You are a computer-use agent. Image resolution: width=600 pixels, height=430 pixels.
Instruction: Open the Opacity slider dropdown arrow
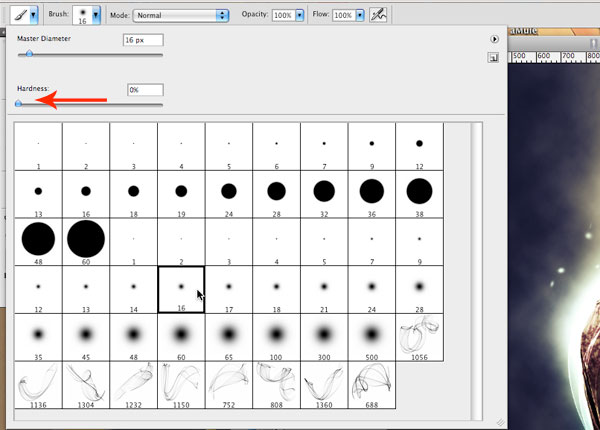pos(300,15)
